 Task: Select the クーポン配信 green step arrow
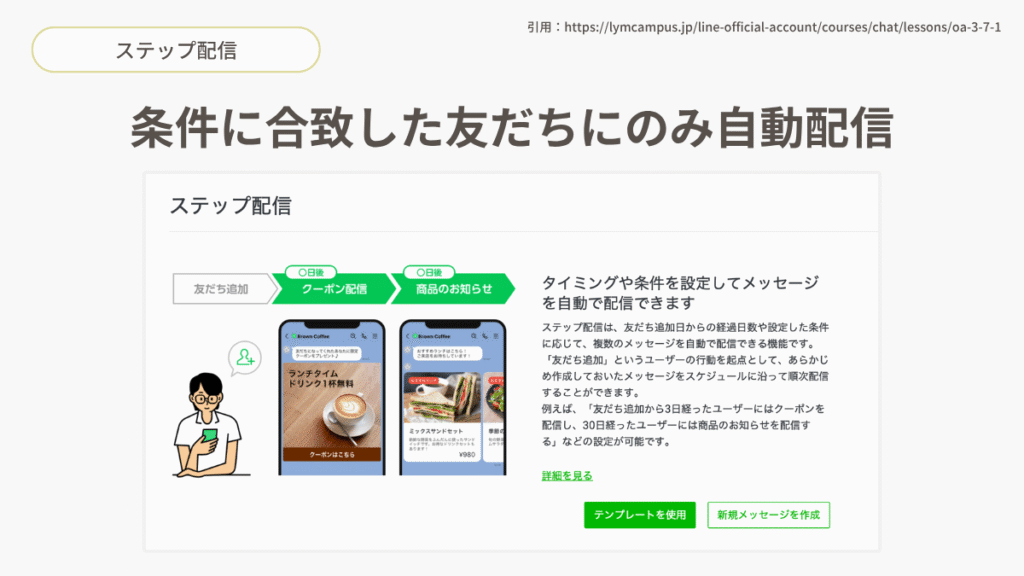tap(334, 289)
